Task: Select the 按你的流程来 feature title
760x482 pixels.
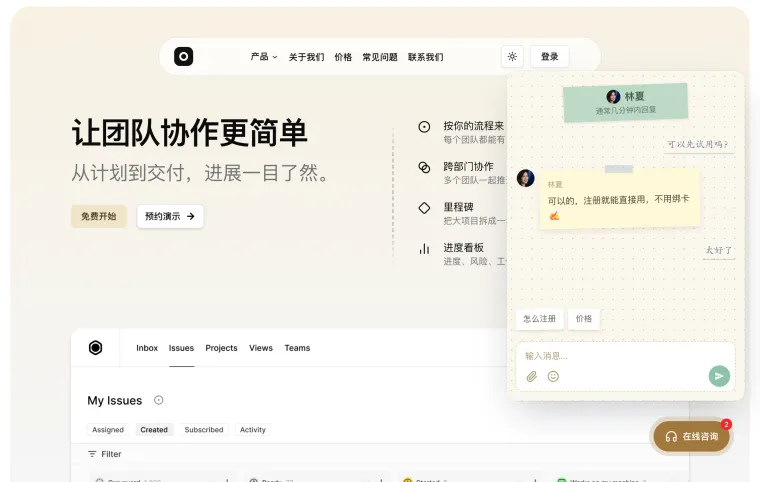Action: 474,126
